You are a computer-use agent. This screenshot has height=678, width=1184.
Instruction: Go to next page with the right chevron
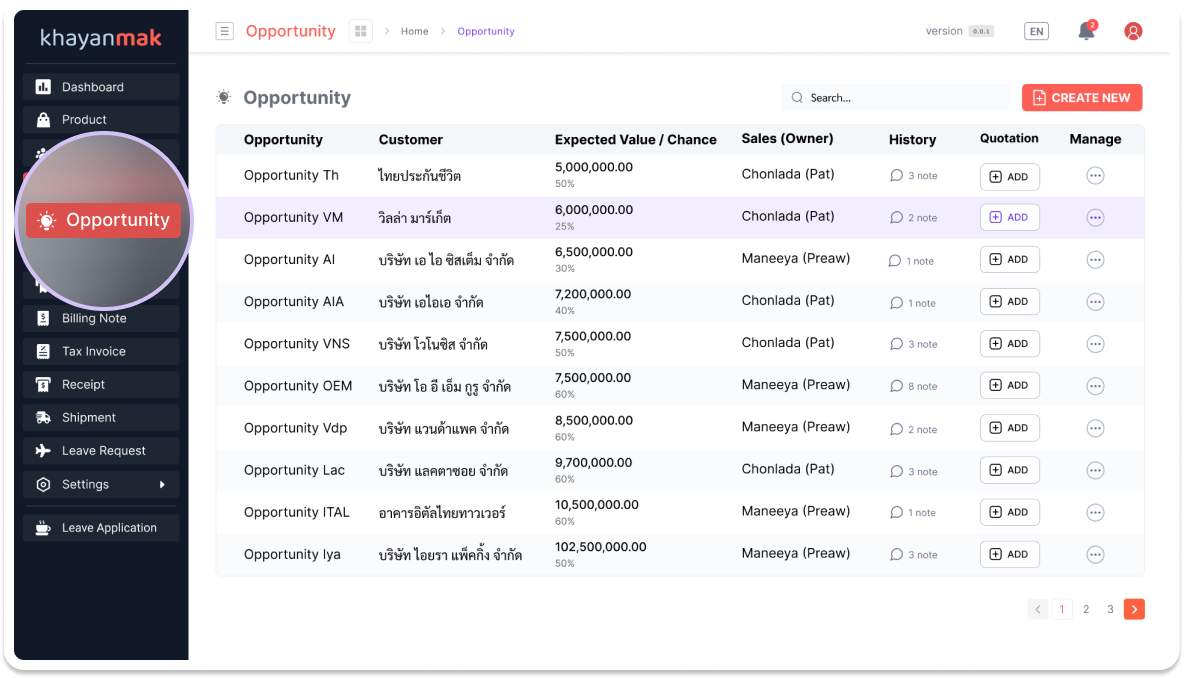point(1134,609)
